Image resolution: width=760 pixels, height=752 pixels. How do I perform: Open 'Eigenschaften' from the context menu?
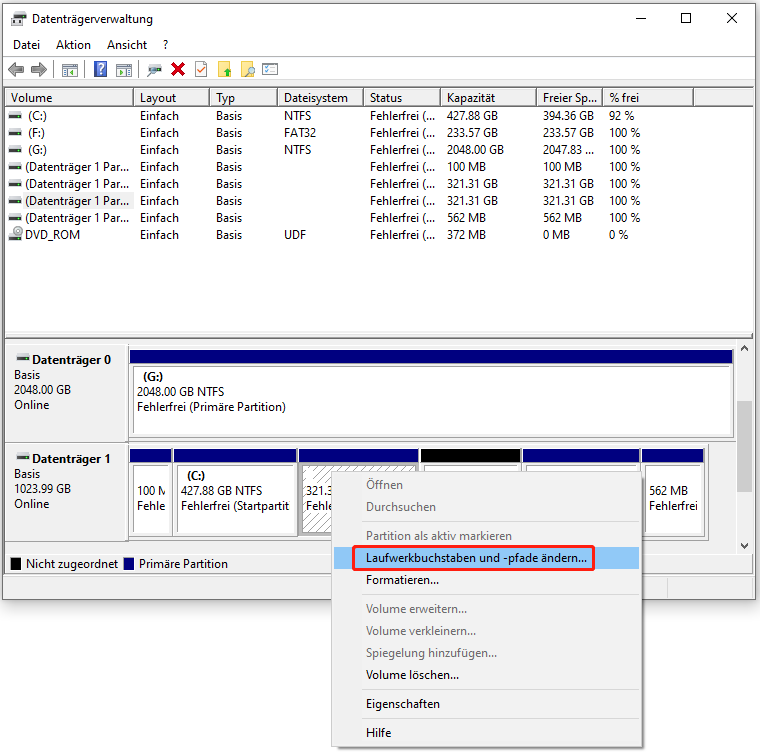pos(402,704)
